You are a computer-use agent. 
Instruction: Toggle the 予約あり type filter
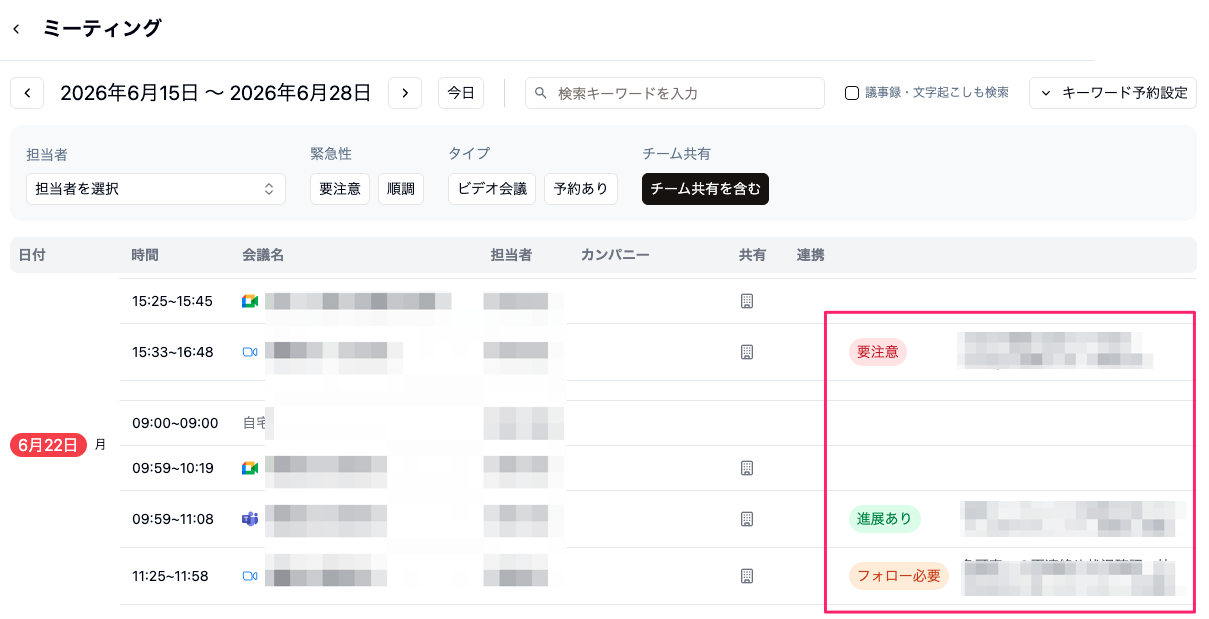pos(581,189)
